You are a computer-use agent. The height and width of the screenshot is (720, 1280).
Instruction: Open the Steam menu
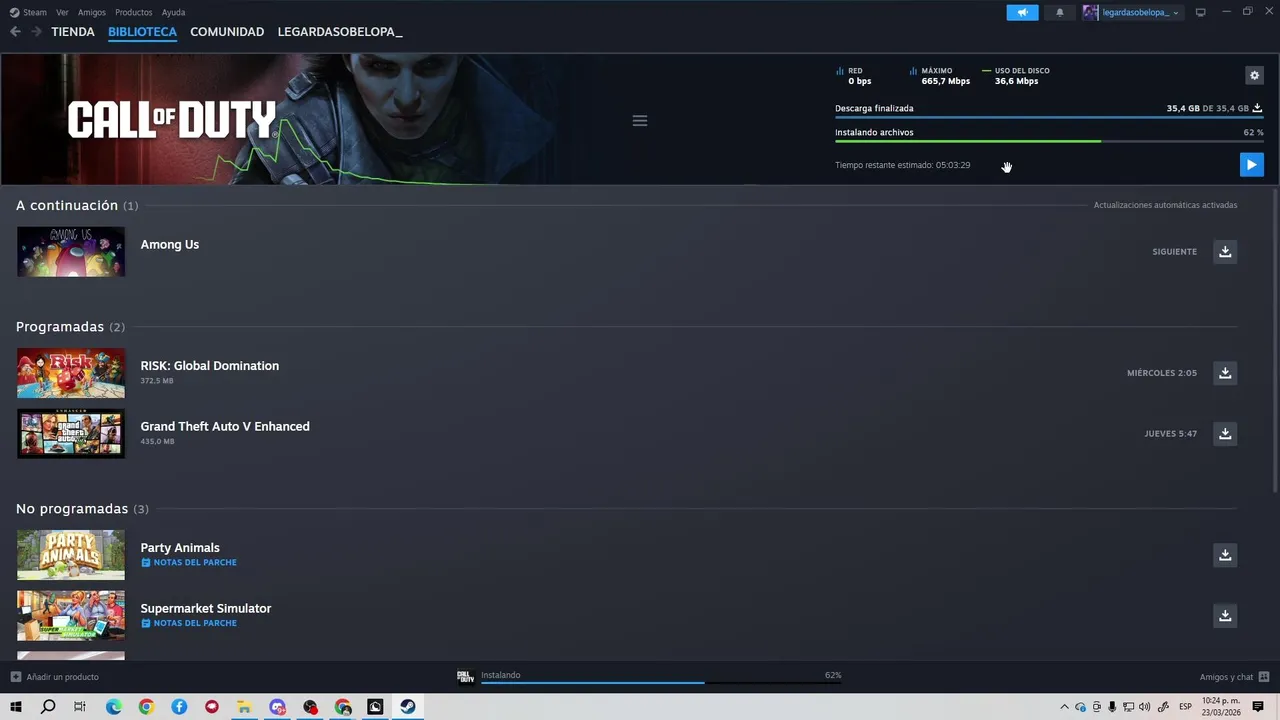(28, 12)
